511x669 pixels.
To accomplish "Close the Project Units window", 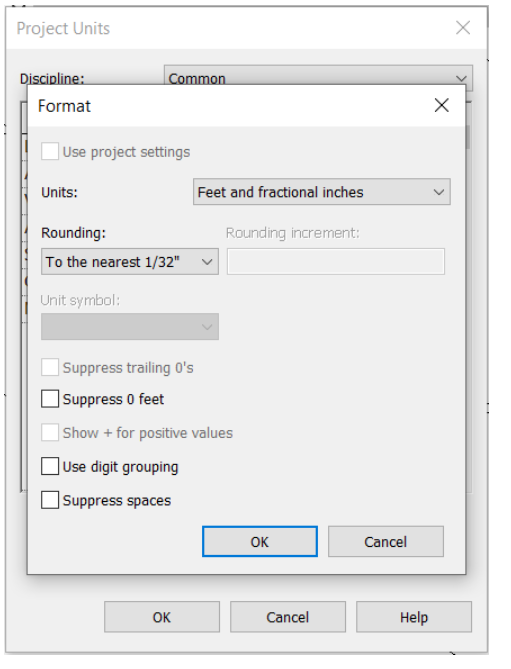I will 463,28.
